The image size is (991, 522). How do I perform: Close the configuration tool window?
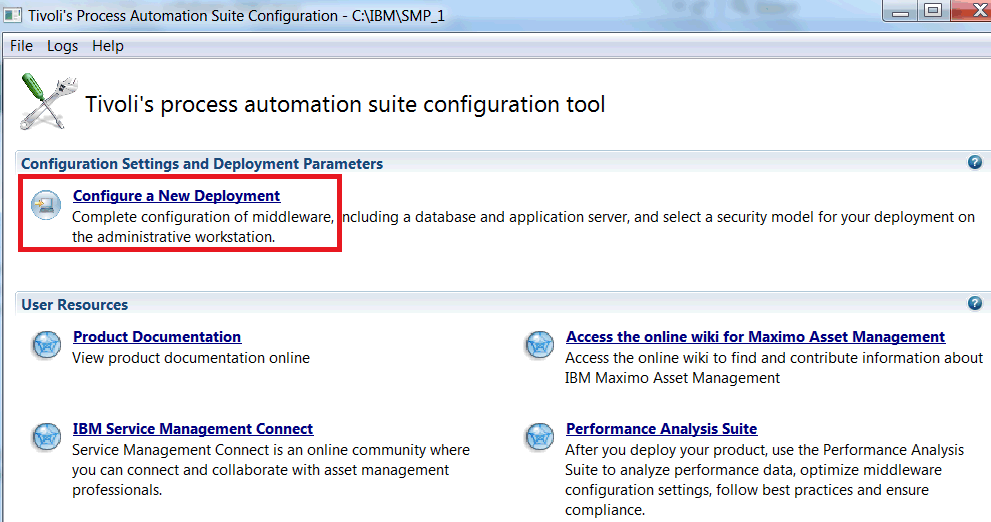point(973,11)
